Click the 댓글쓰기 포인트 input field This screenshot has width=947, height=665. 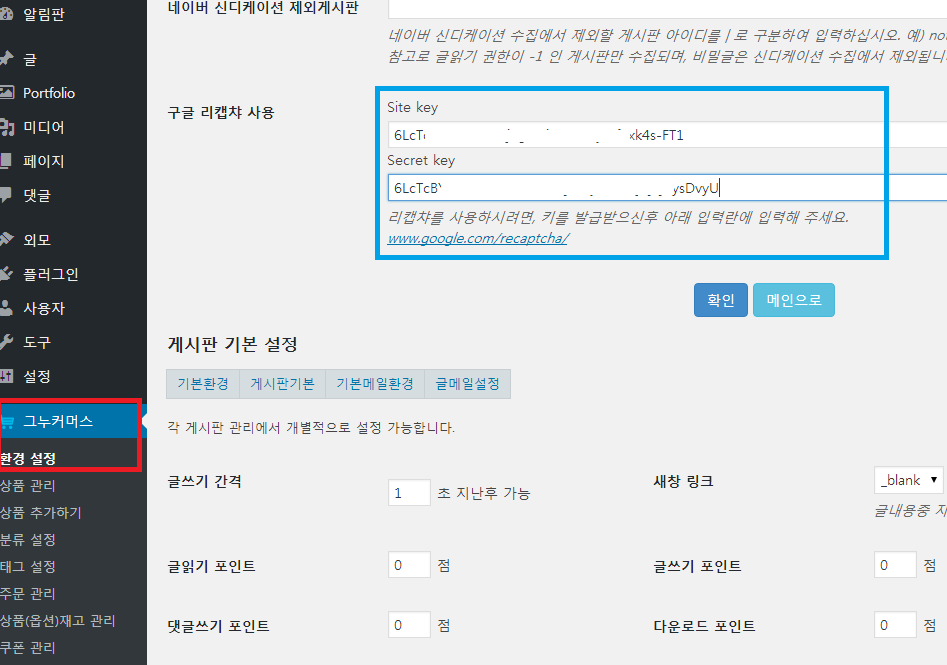[x=409, y=625]
